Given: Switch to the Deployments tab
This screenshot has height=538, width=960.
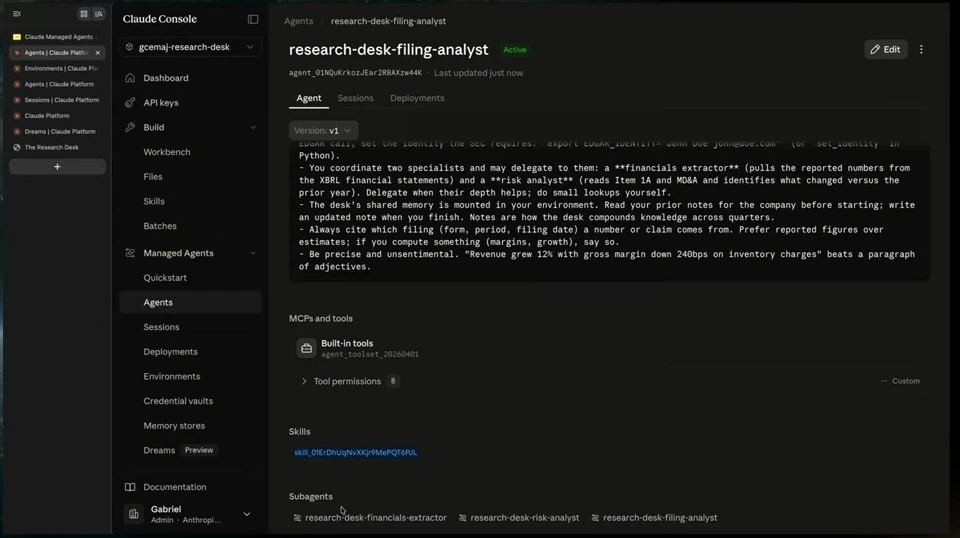Looking at the screenshot, I should 417,98.
